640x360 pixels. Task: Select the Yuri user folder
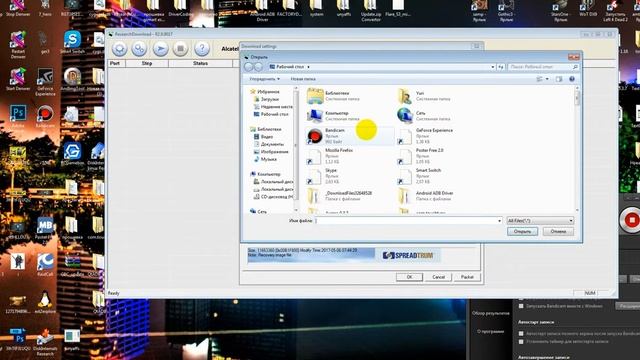point(424,96)
